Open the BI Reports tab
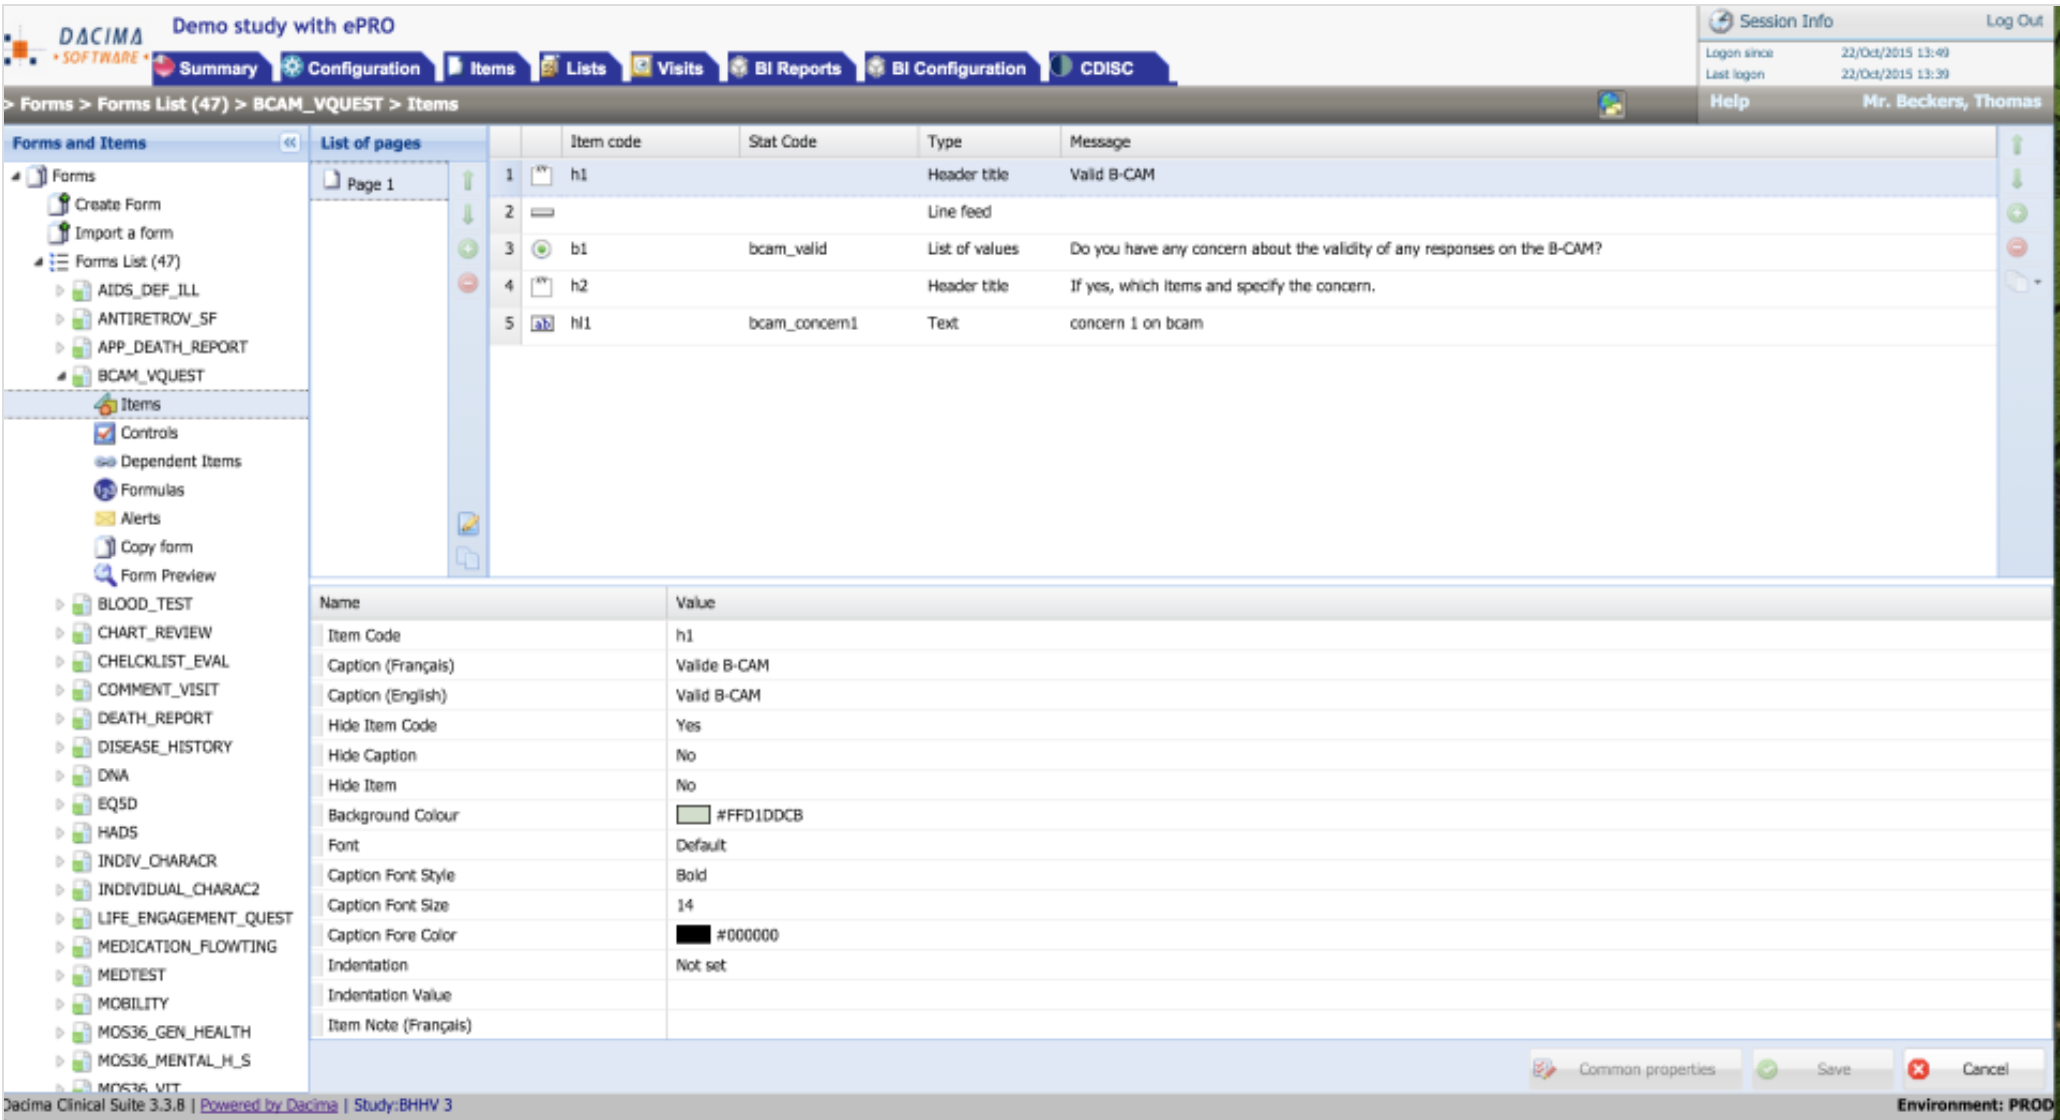This screenshot has height=1120, width=2060. (x=796, y=68)
